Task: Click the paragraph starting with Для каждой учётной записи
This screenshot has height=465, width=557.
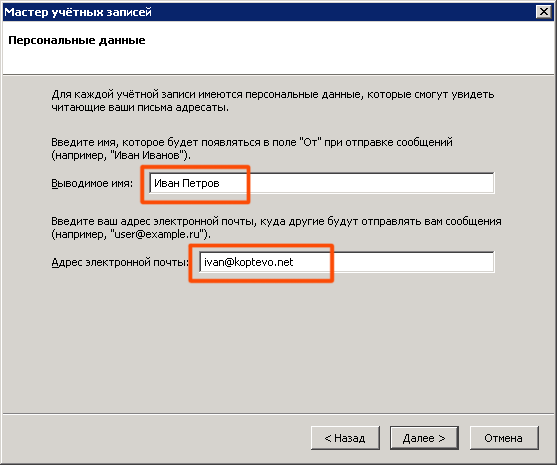Action: (273, 101)
